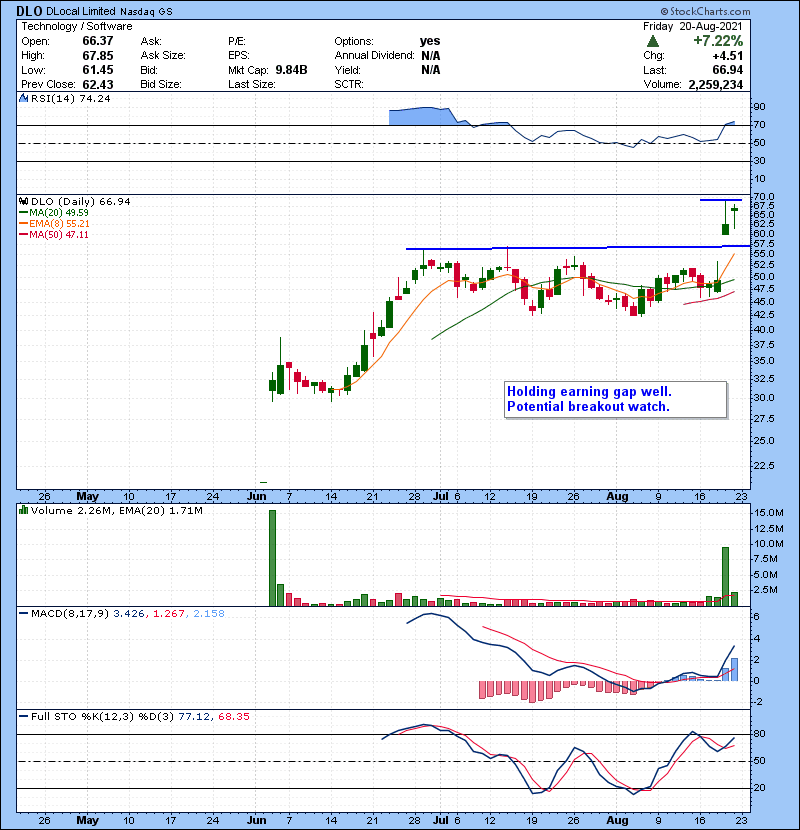The height and width of the screenshot is (830, 800).
Task: Click the Volume value 2,259,234
Action: click(716, 84)
